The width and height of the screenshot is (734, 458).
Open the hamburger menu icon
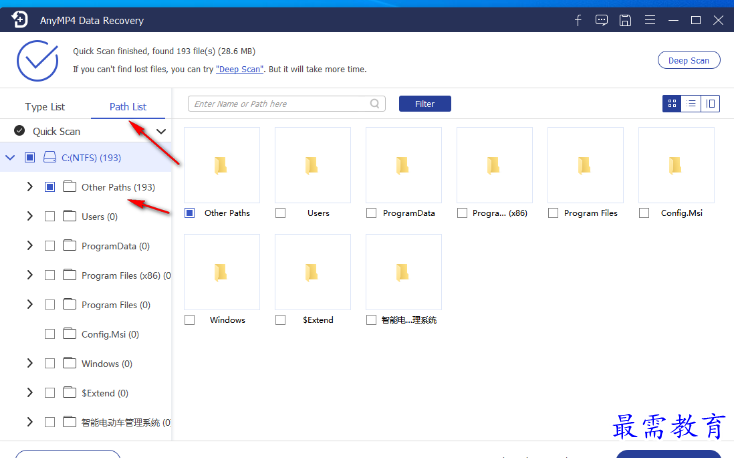point(650,20)
